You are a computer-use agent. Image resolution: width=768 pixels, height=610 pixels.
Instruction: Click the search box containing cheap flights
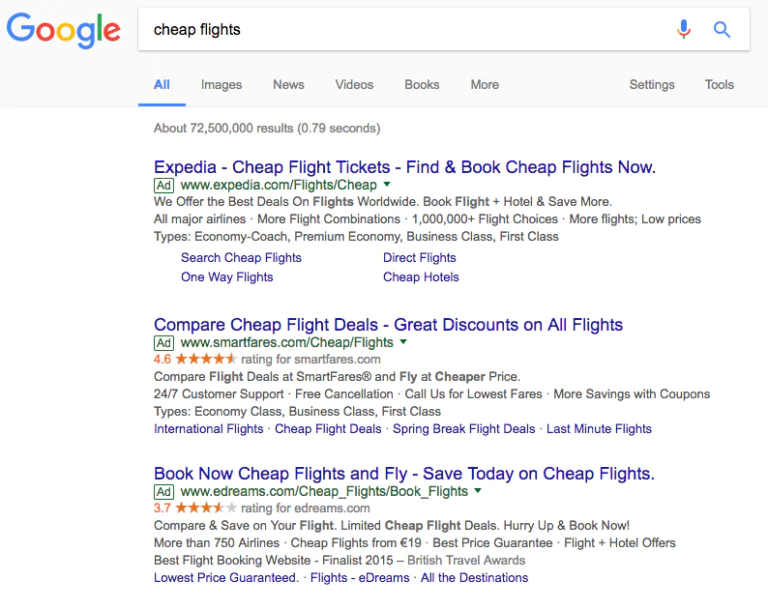click(x=400, y=30)
